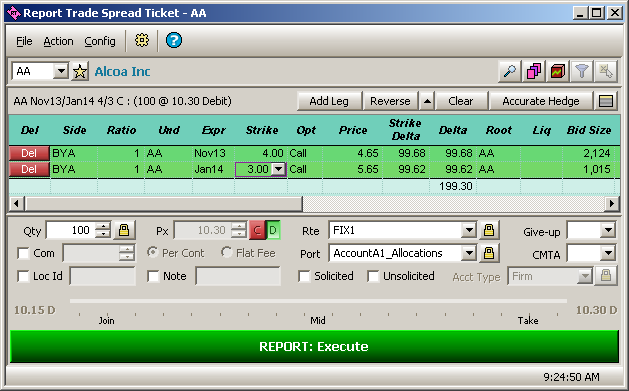Open the settings gear in the toolbar

click(x=142, y=41)
